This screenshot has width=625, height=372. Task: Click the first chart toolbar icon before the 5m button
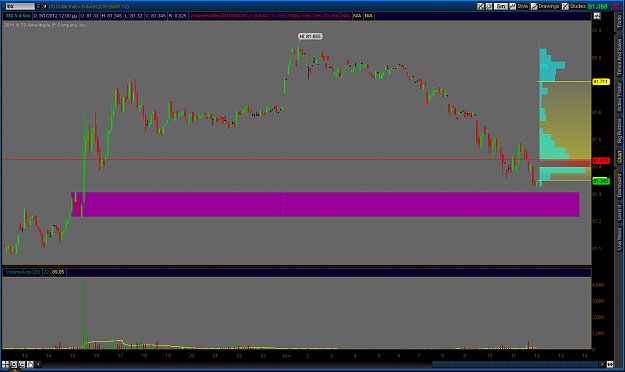tap(480, 6)
